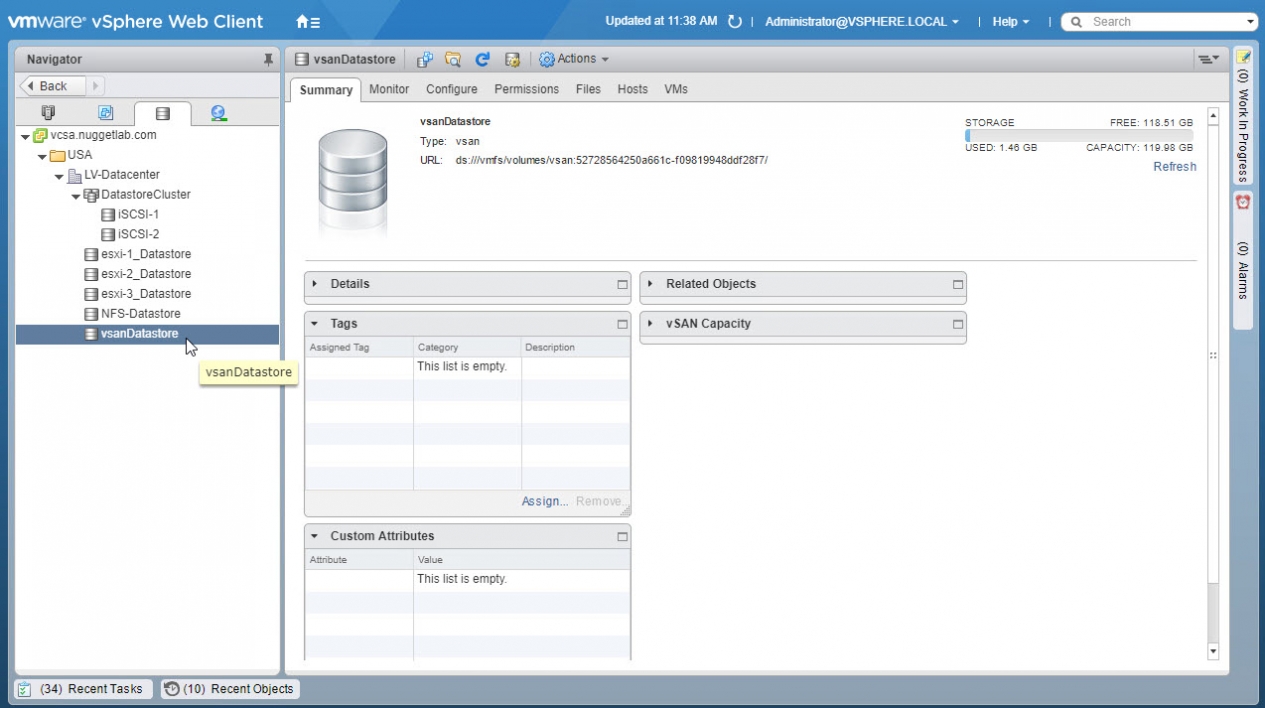Click the Home menu icon in header

[308, 22]
